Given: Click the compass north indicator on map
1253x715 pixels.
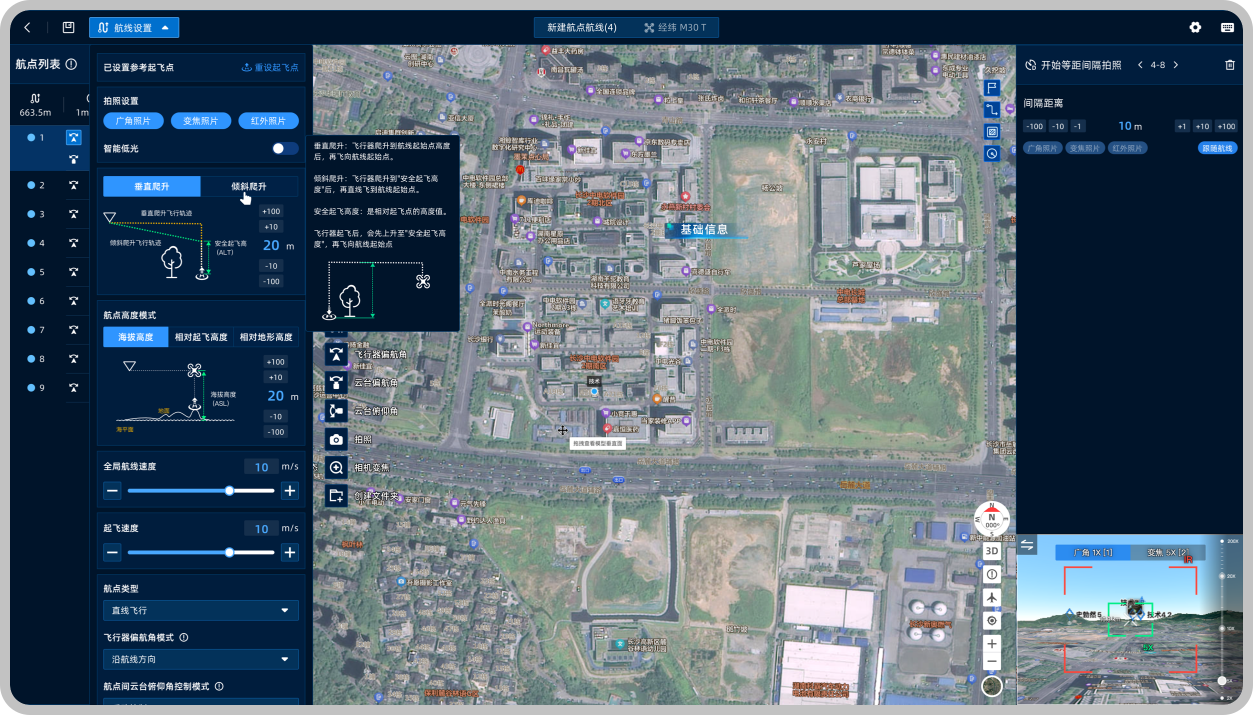Looking at the screenshot, I should pos(992,518).
